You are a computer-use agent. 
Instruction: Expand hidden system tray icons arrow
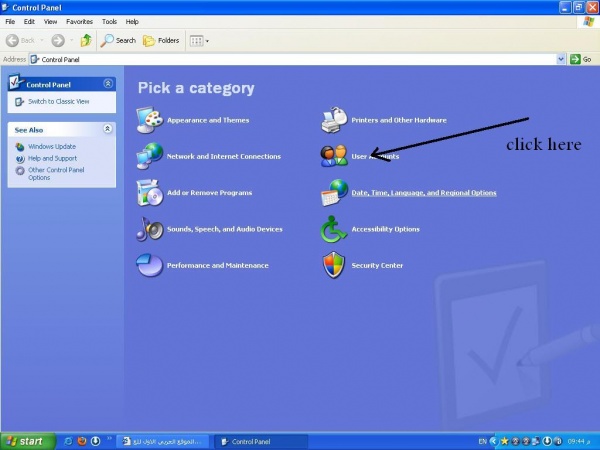[494, 441]
